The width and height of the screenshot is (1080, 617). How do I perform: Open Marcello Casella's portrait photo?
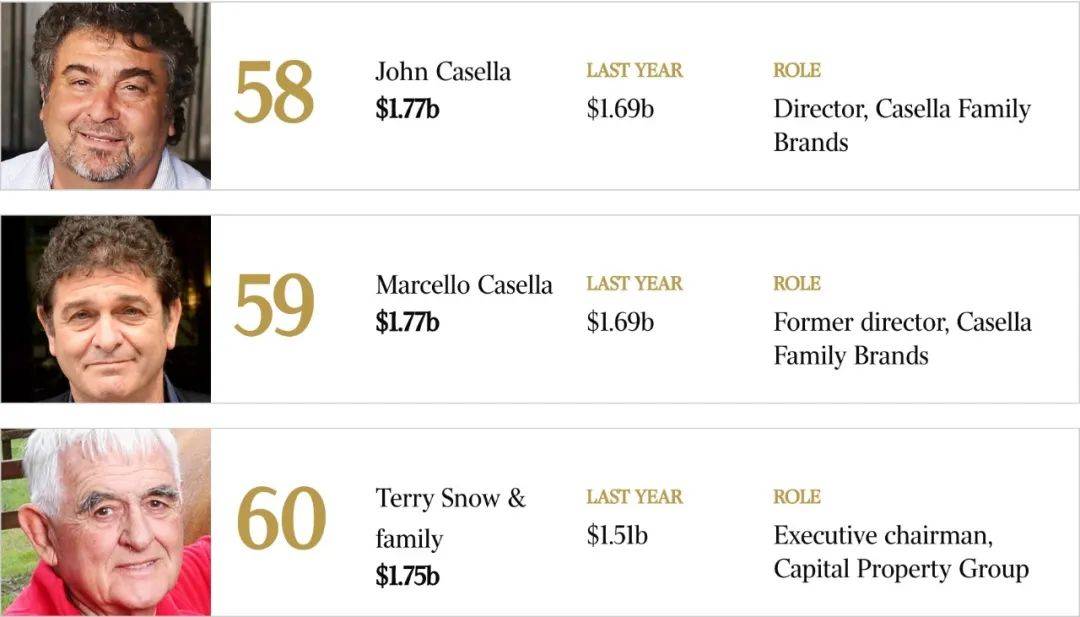[x=105, y=309]
